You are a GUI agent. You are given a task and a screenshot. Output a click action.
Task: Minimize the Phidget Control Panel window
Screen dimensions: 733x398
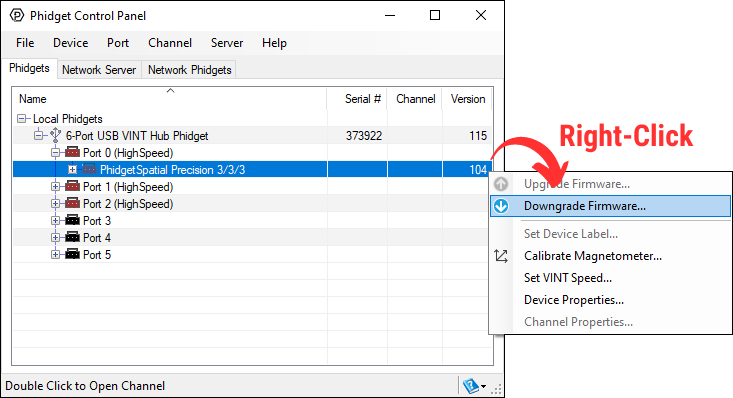[390, 15]
